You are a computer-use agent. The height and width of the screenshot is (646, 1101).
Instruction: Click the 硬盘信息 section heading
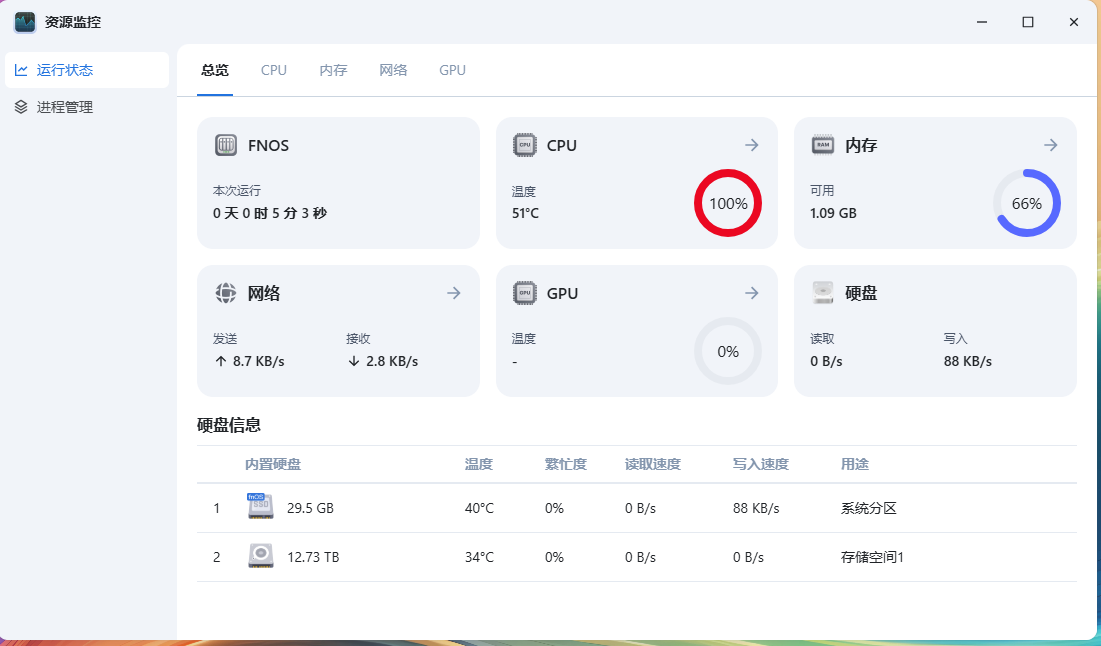coord(229,425)
